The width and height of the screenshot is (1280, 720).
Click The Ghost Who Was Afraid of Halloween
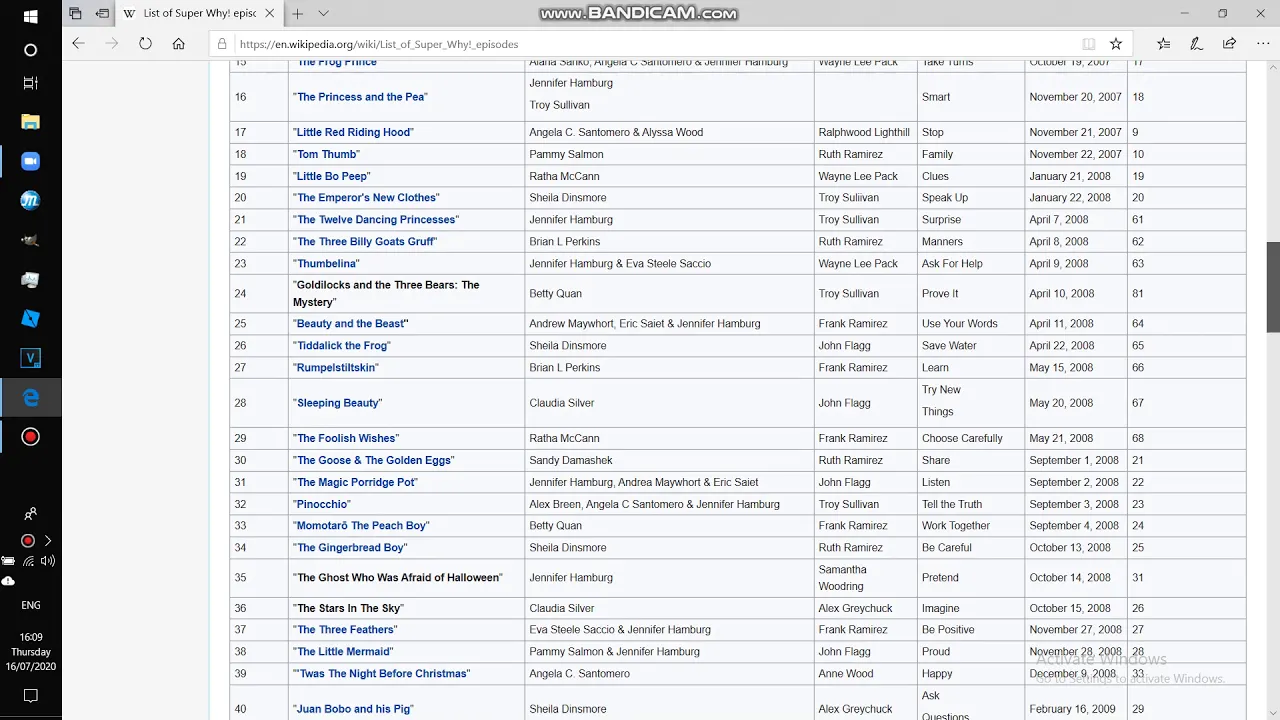pos(398,578)
